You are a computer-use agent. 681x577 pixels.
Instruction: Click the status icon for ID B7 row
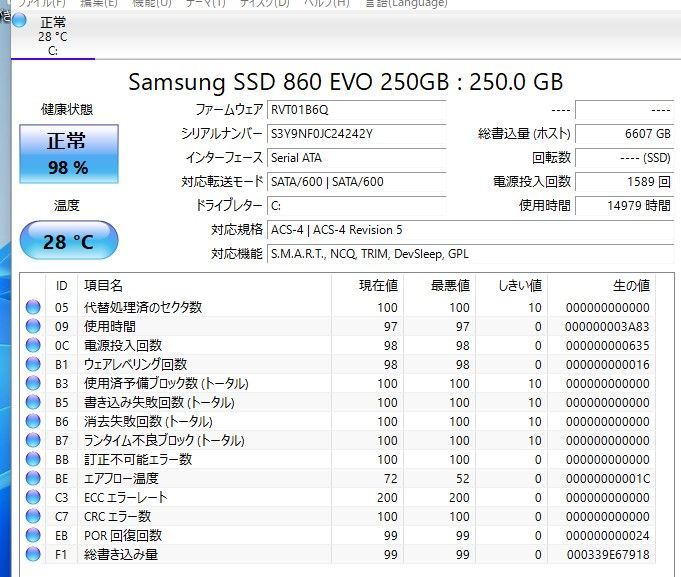pyautogui.click(x=33, y=440)
